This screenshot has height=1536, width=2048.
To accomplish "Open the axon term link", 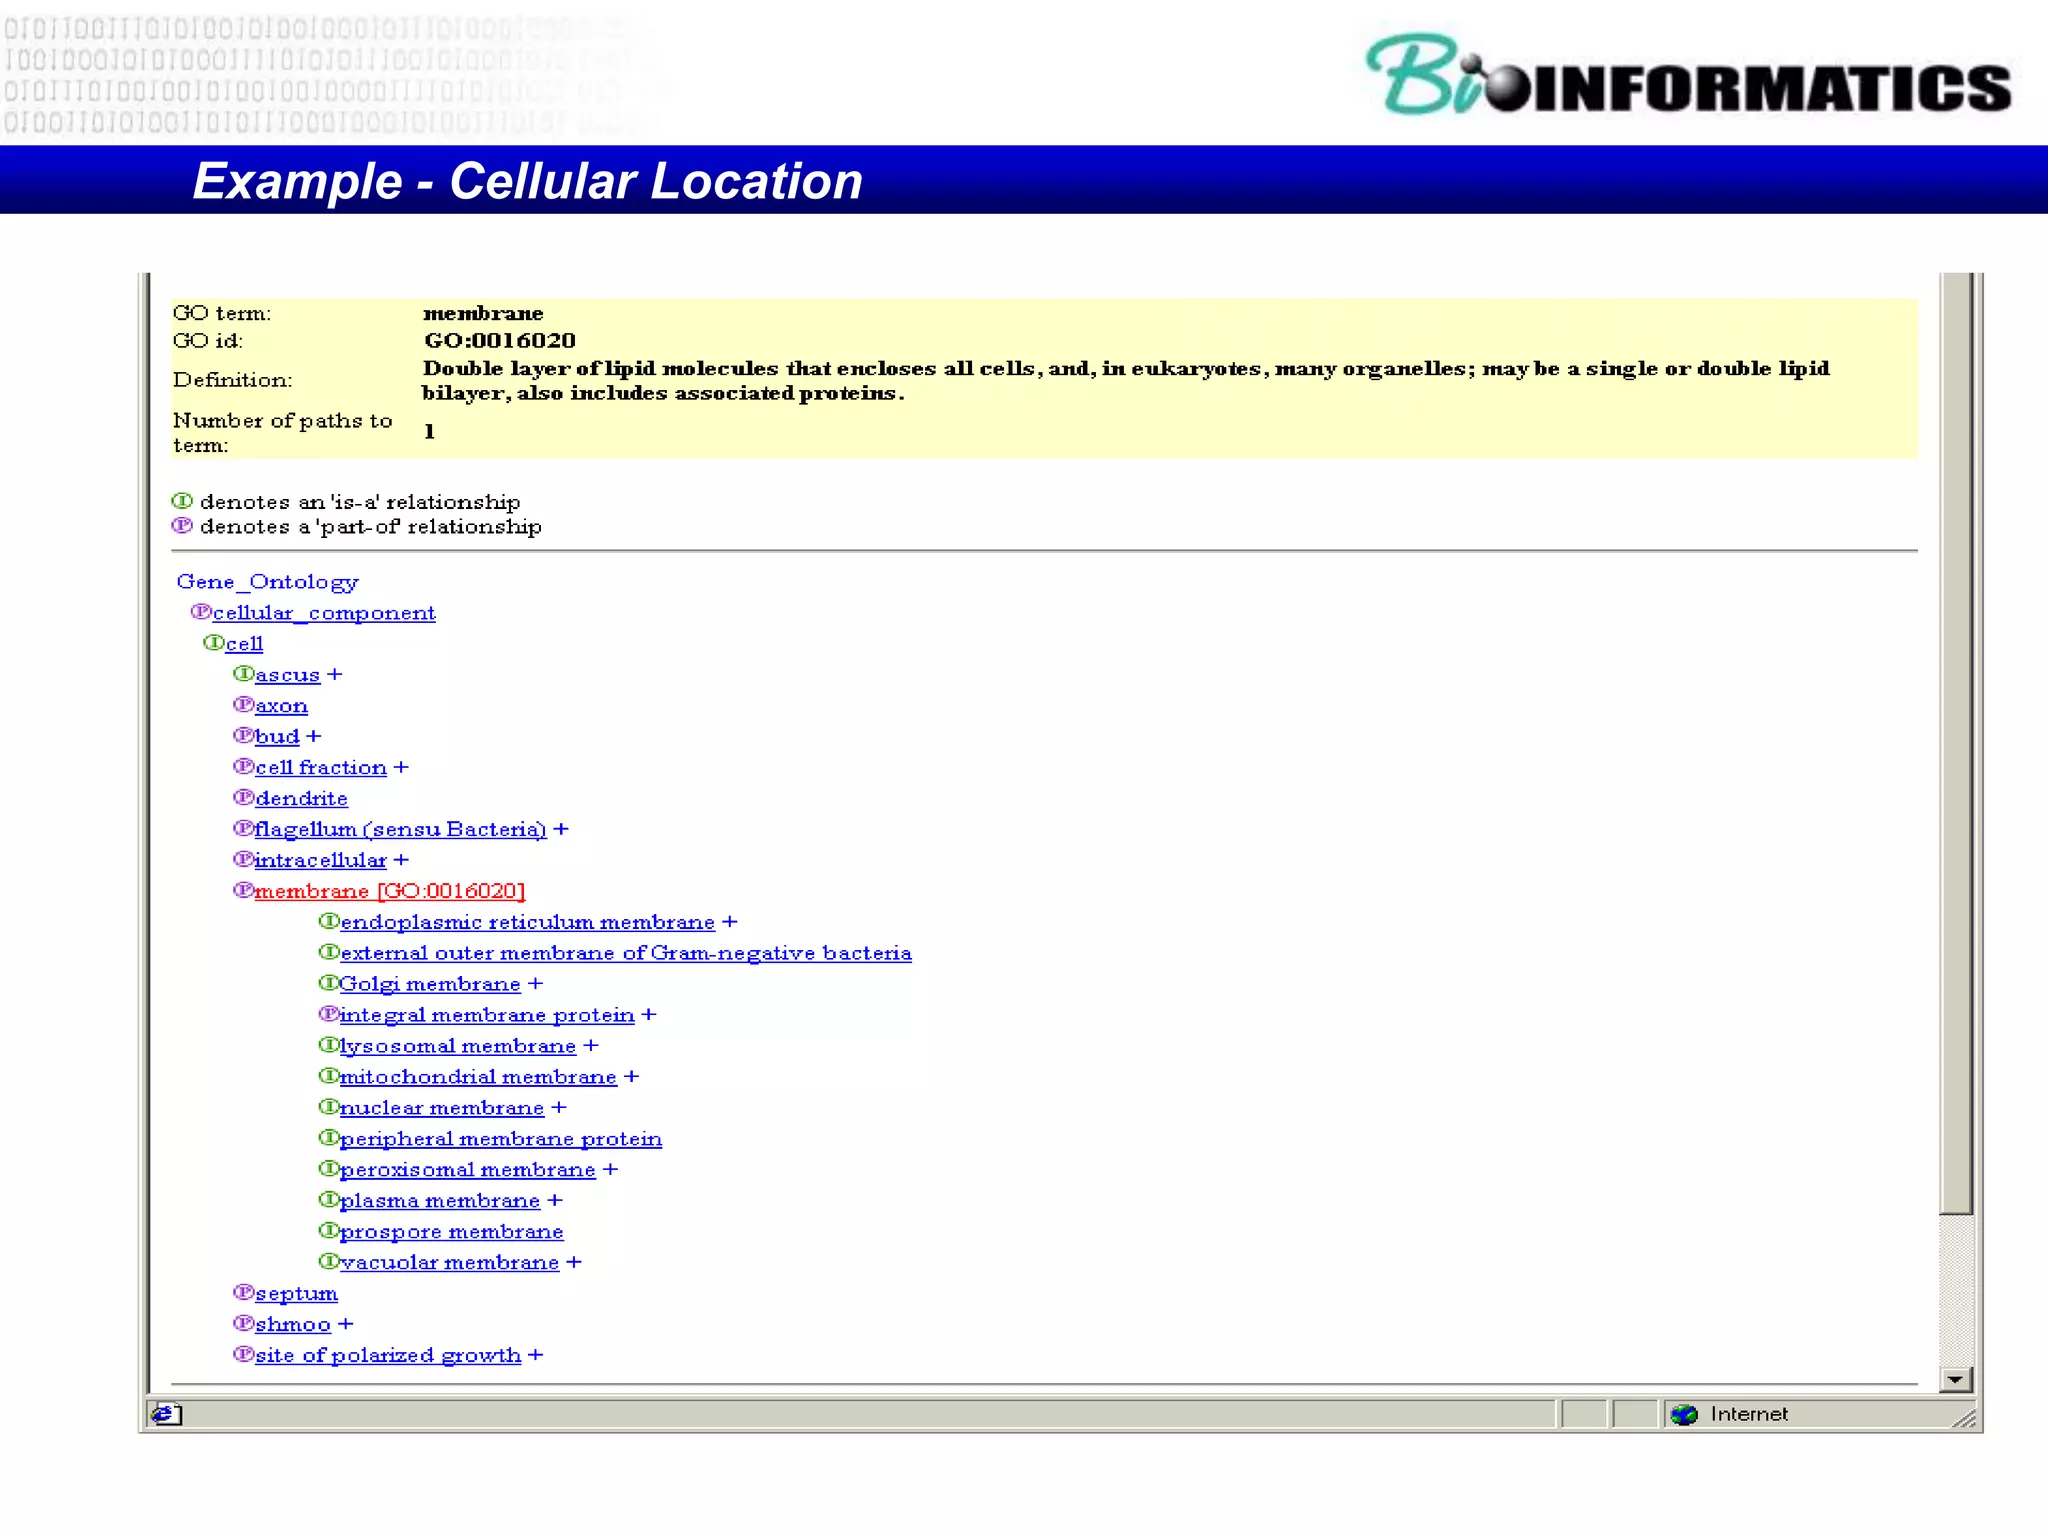I will coord(281,705).
